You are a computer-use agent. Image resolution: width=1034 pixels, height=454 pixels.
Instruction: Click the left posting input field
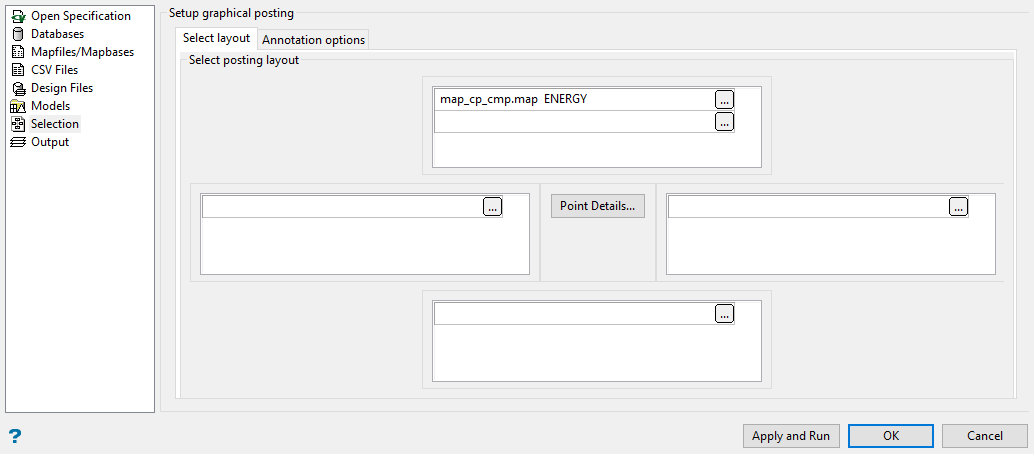343,207
